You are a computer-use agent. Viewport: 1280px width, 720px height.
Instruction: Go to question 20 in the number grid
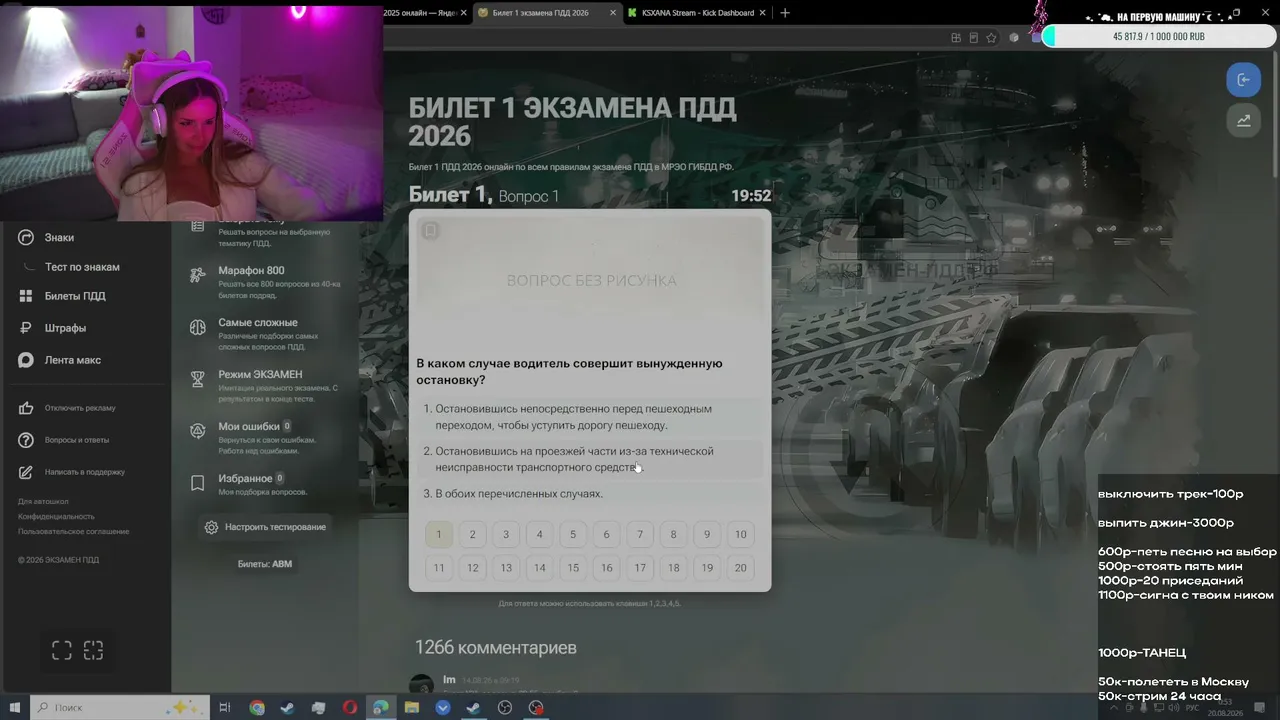[x=740, y=568]
